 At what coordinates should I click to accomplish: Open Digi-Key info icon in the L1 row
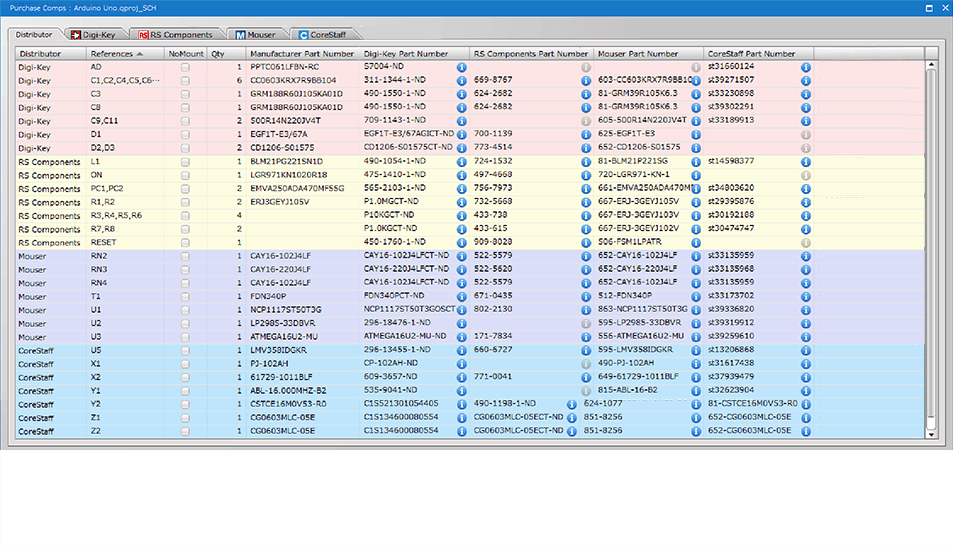(461, 162)
